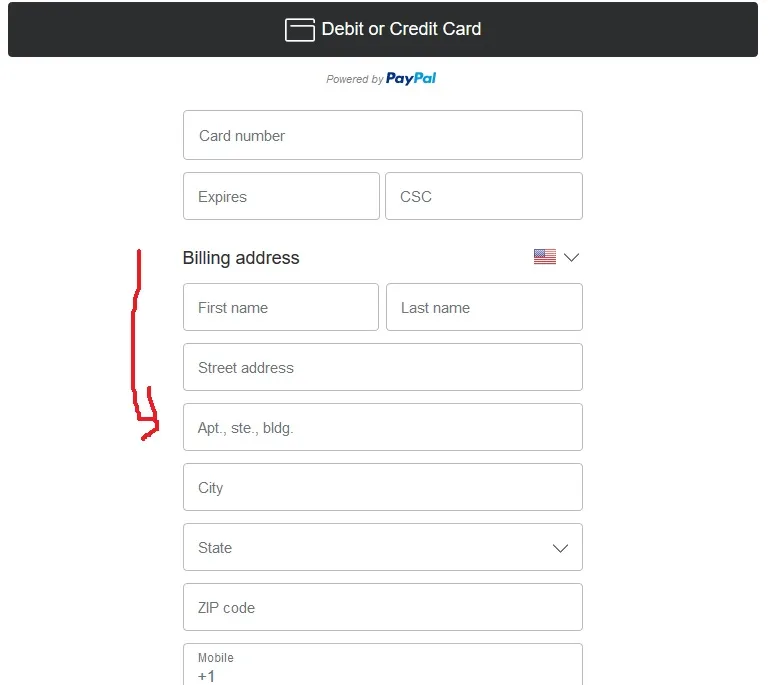The height and width of the screenshot is (685, 769).
Task: Expand the country selector chevron
Action: (571, 257)
